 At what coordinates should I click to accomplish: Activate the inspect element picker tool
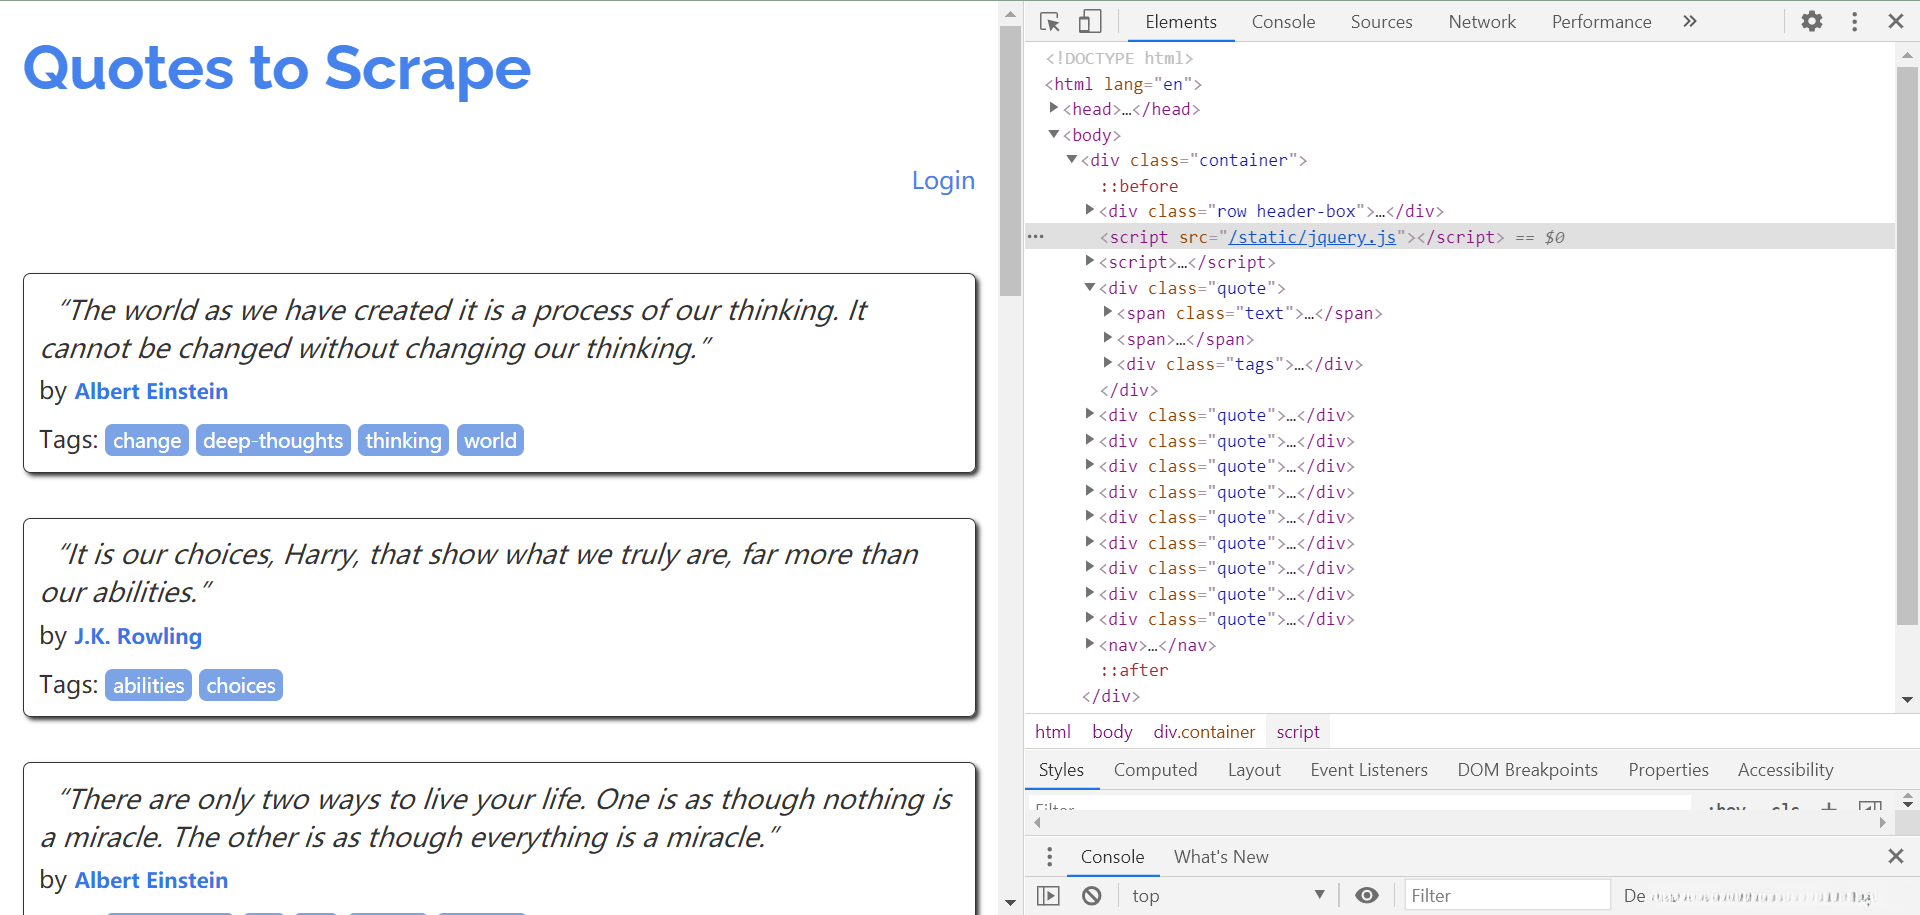[x=1049, y=22]
